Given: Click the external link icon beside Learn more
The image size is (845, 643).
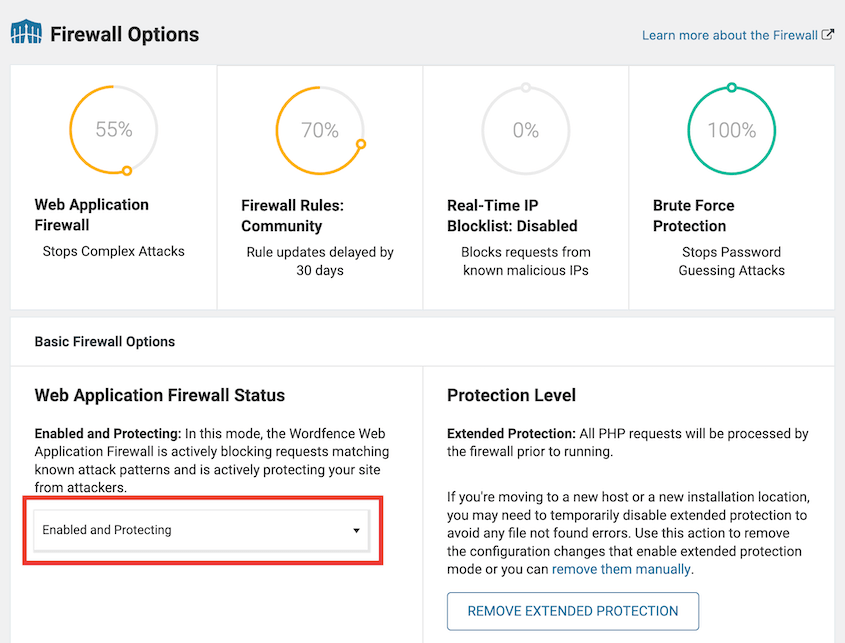Looking at the screenshot, I should tap(828, 35).
